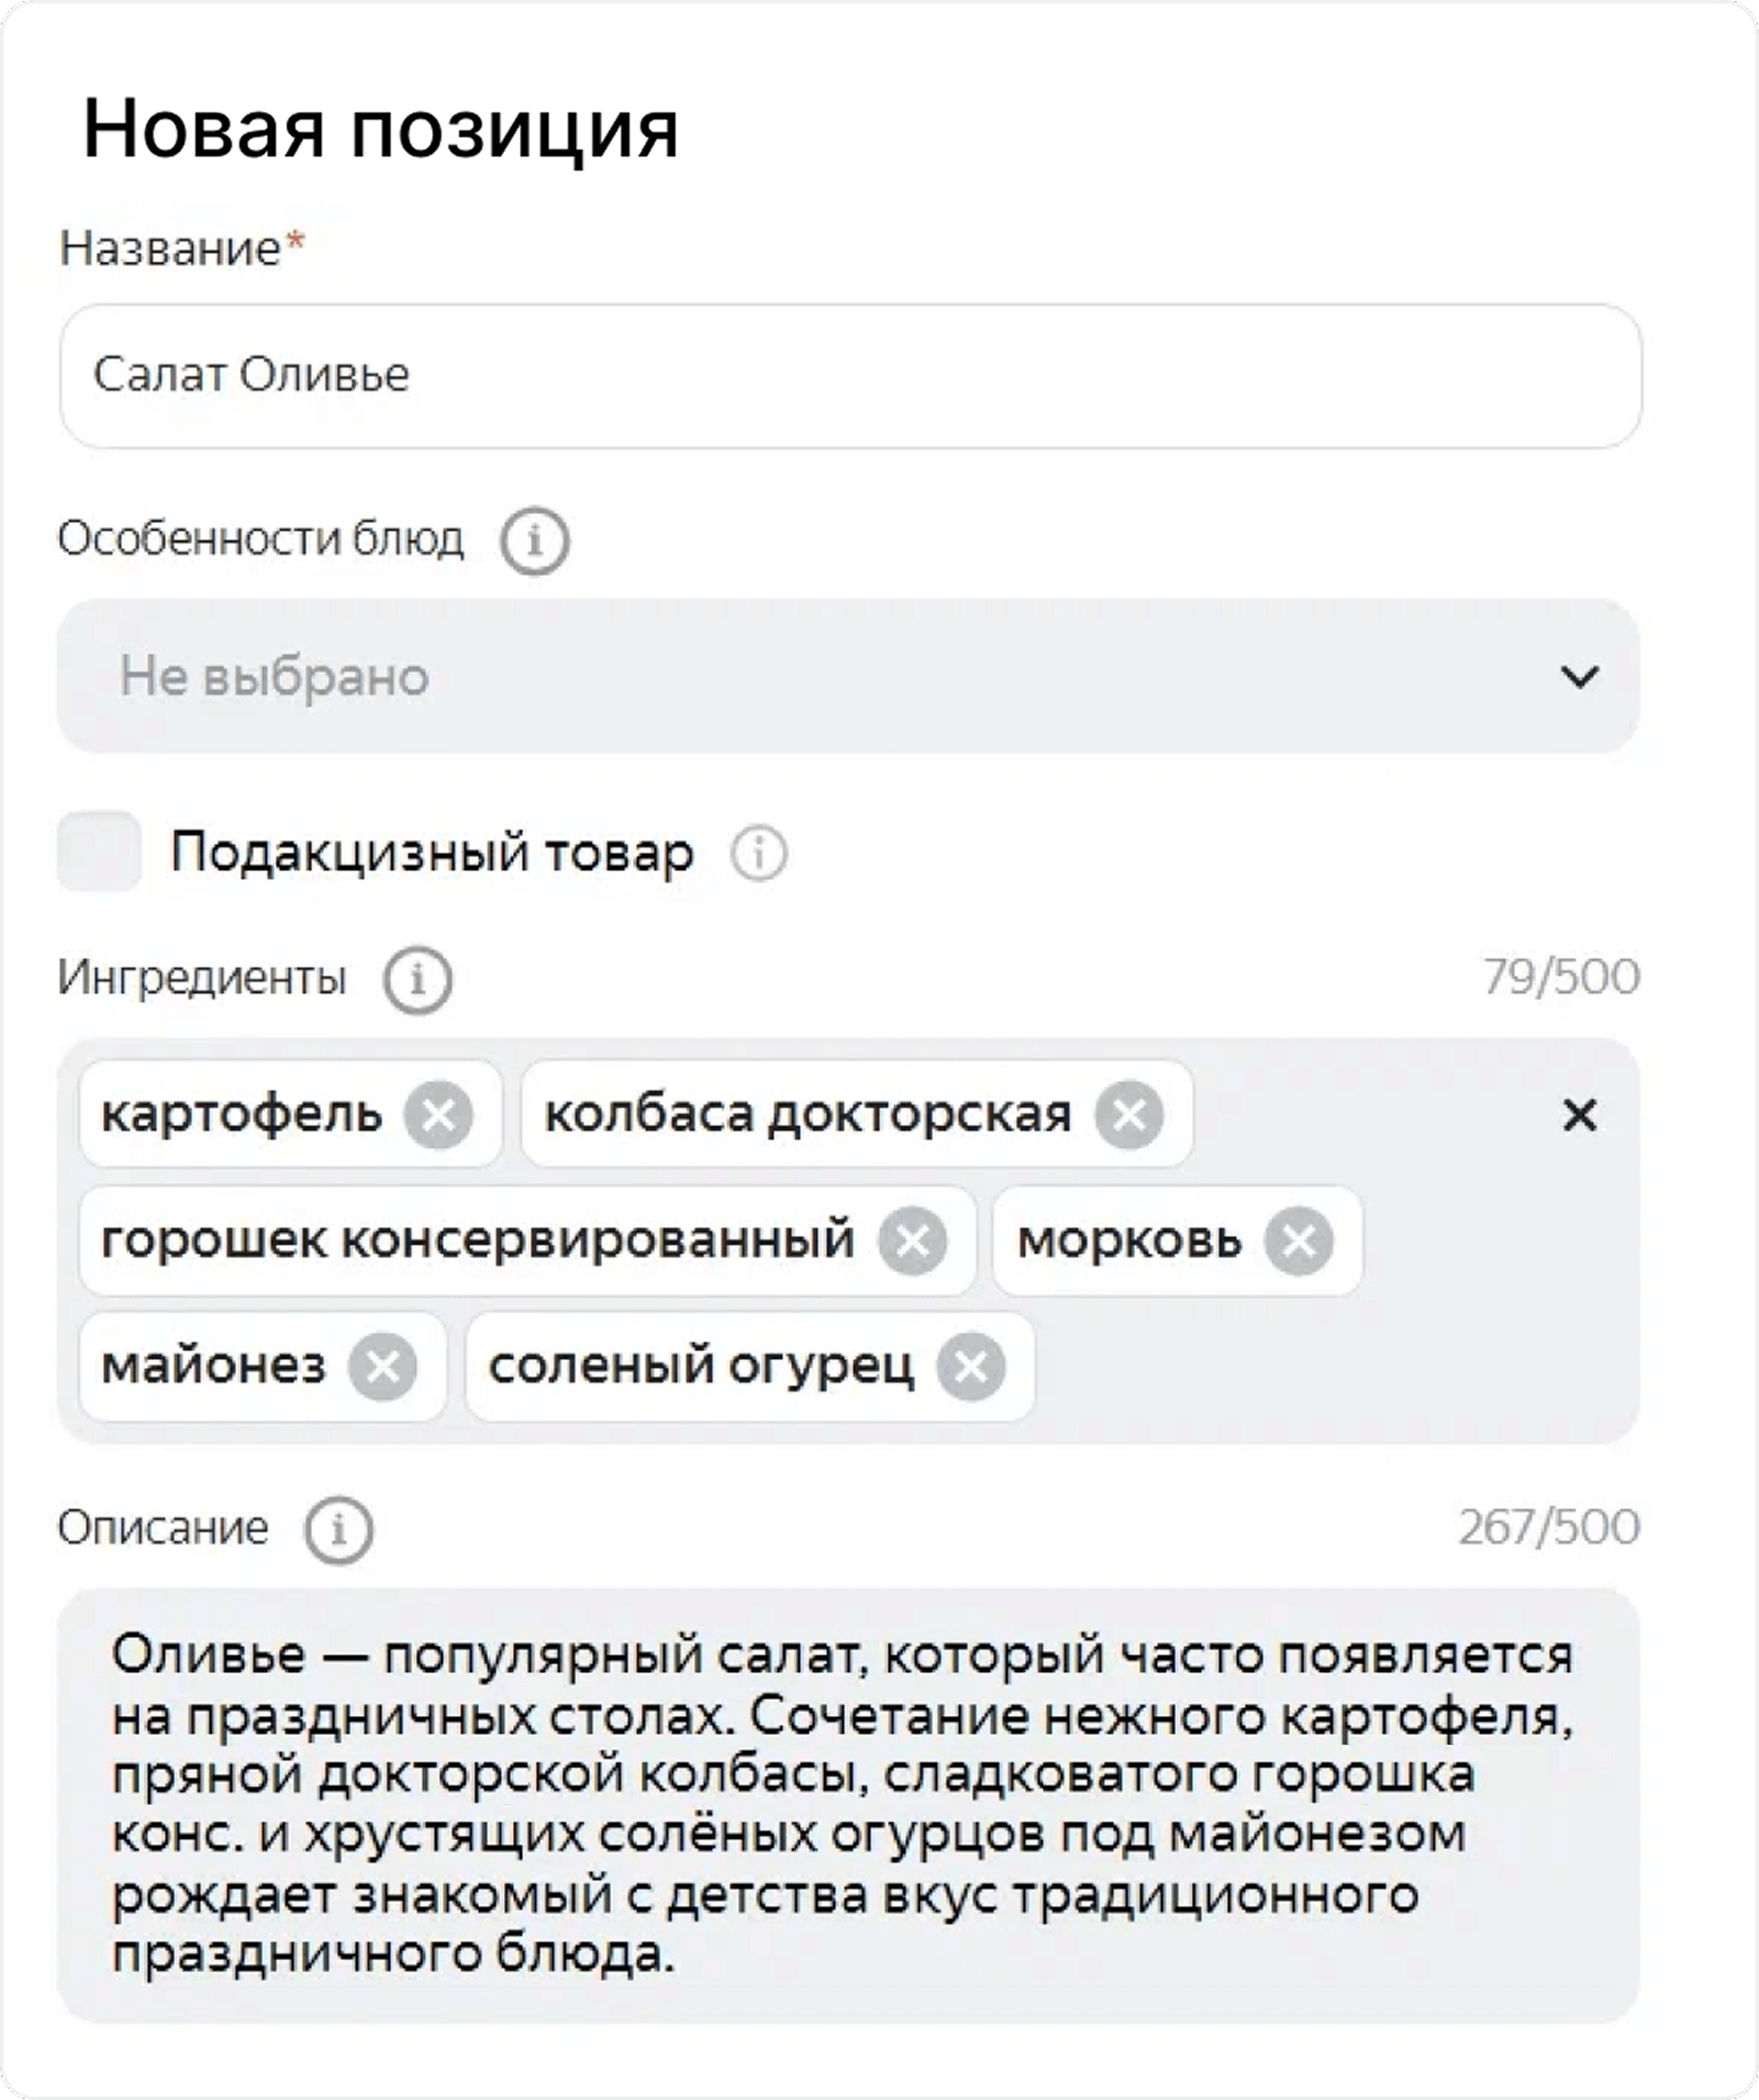Remove the морковь ingredient tag
Screen dimensions: 1759x2100
point(1298,1241)
